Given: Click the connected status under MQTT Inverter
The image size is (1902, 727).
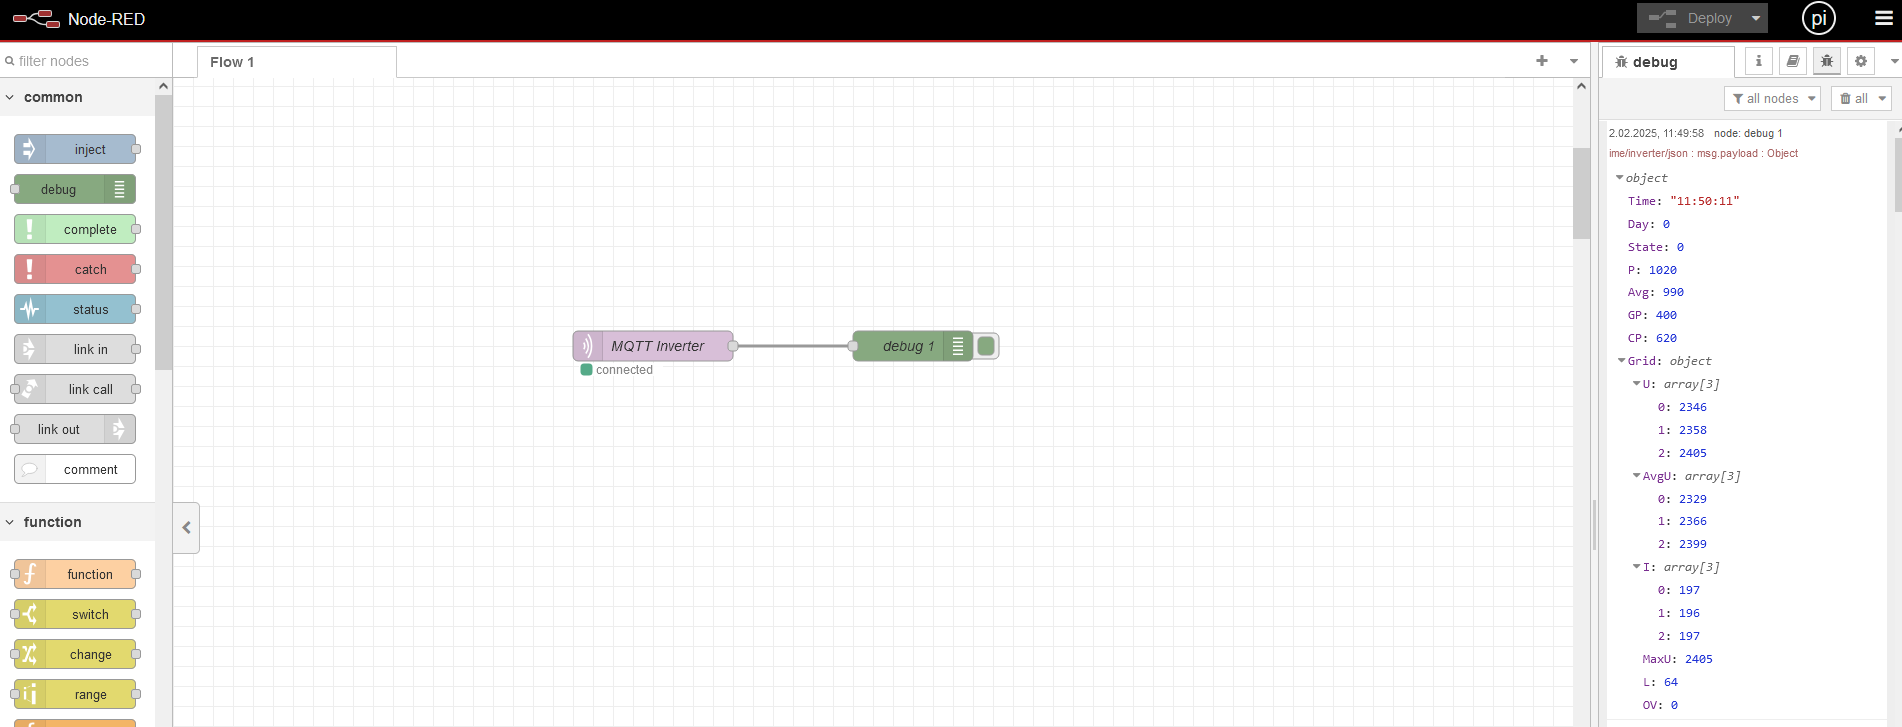Looking at the screenshot, I should (617, 370).
